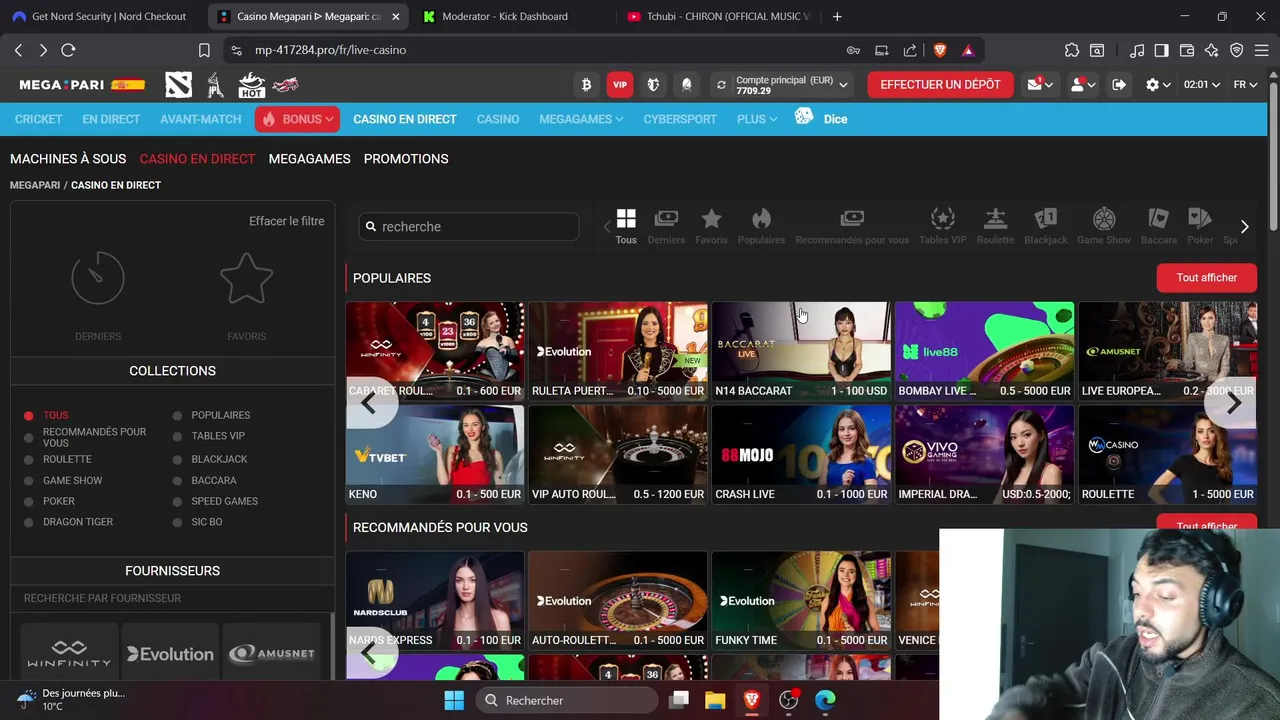
Task: Select the Populaires flame category icon
Action: (x=761, y=226)
